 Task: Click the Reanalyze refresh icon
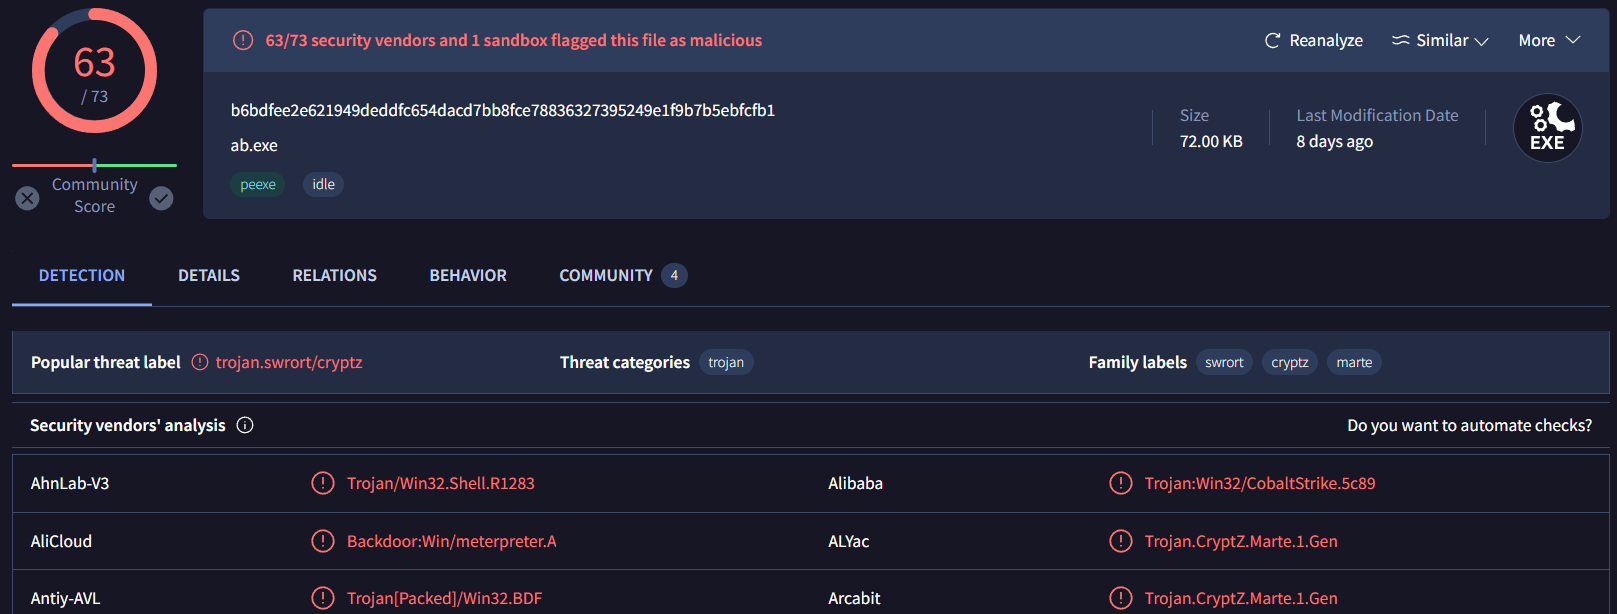(x=1272, y=41)
